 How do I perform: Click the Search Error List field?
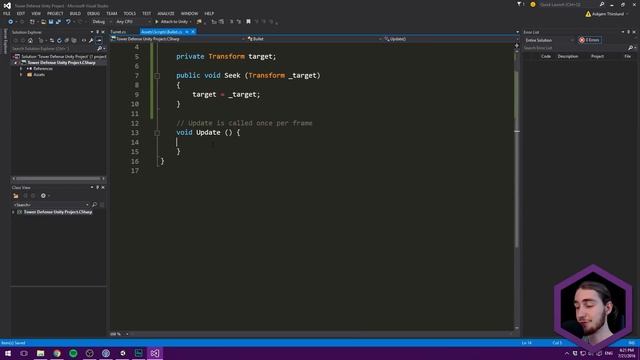click(x=576, y=48)
